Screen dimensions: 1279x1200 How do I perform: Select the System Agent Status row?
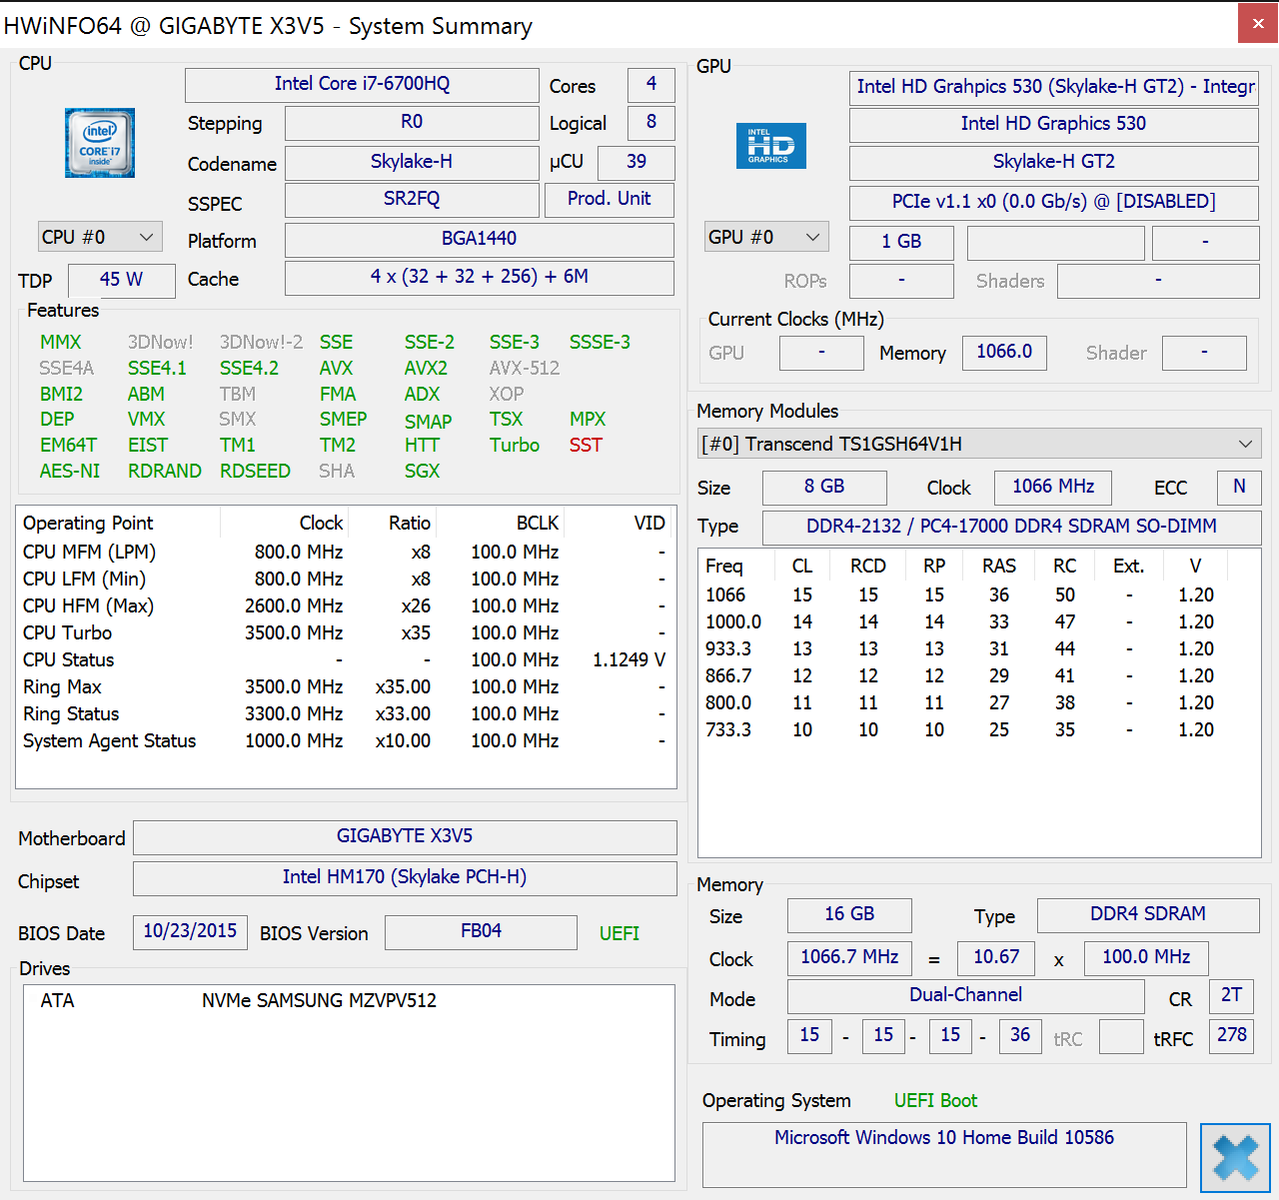(345, 741)
